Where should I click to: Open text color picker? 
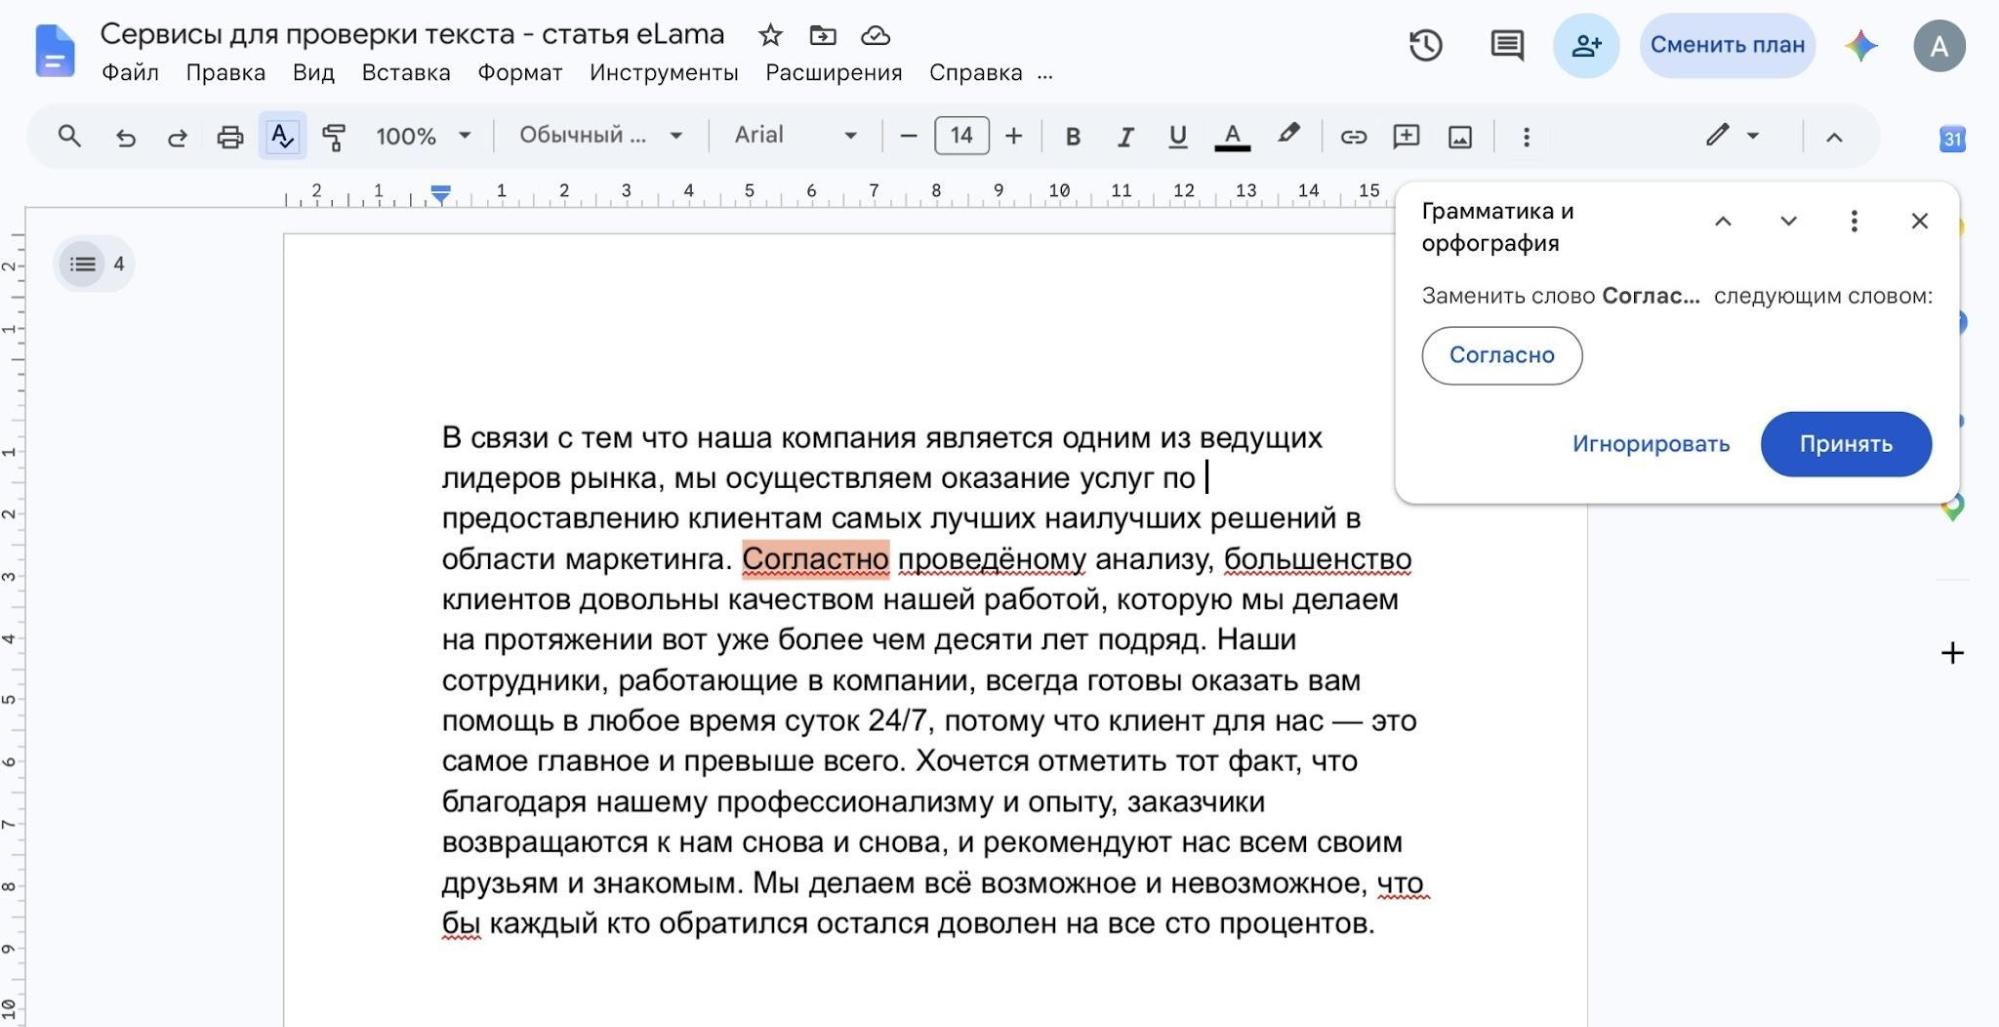coord(1232,136)
